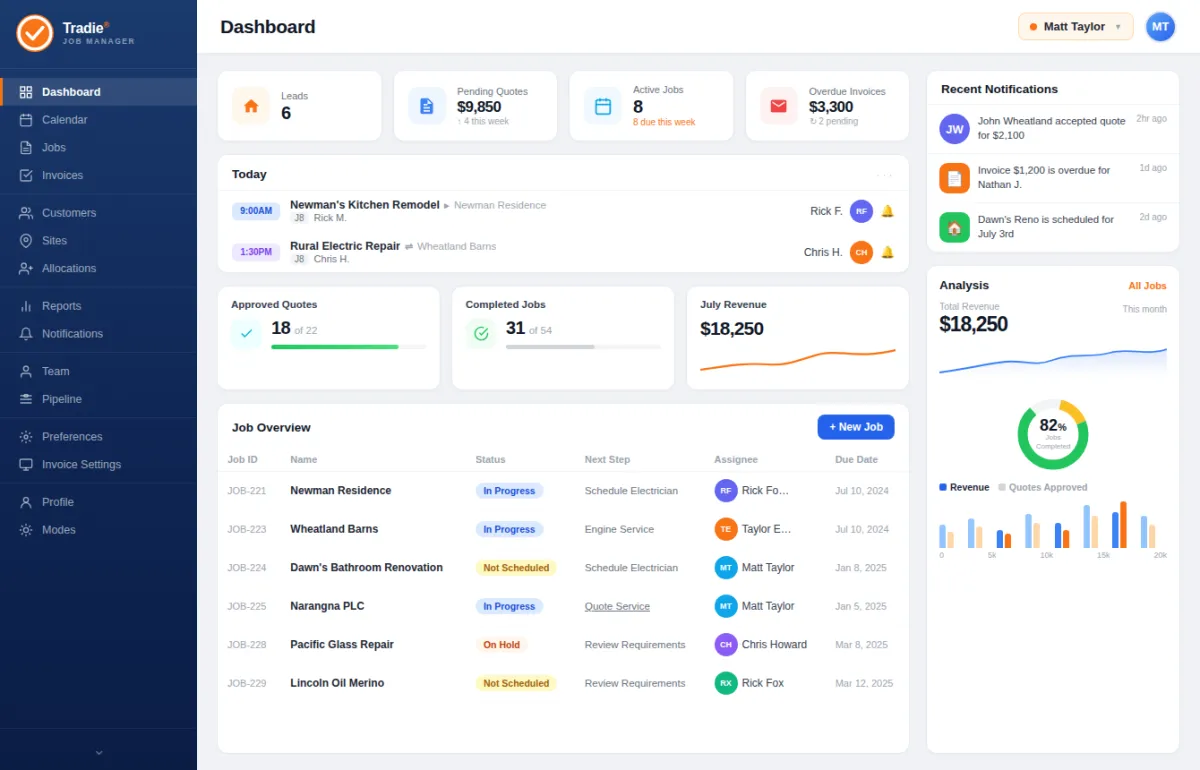Open the This month period selector
Image resolution: width=1200 pixels, height=770 pixels.
click(1144, 309)
